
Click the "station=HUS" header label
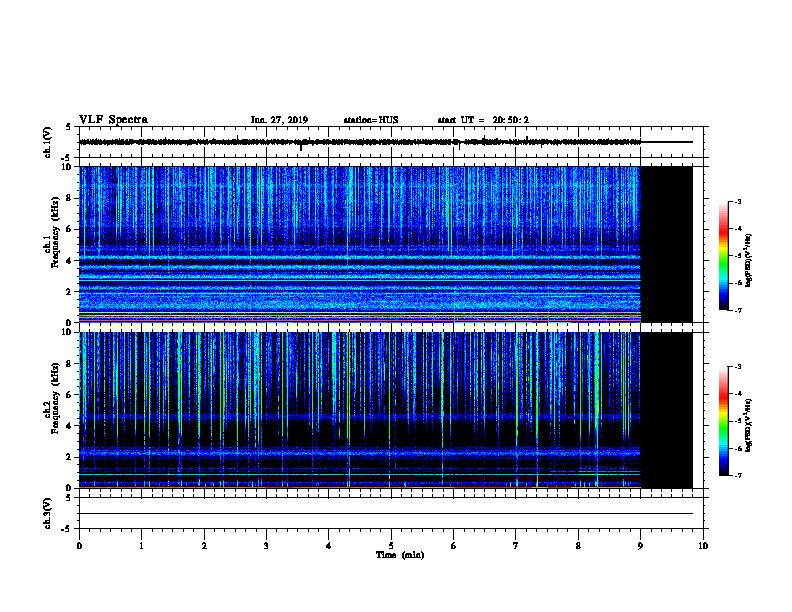(x=371, y=120)
